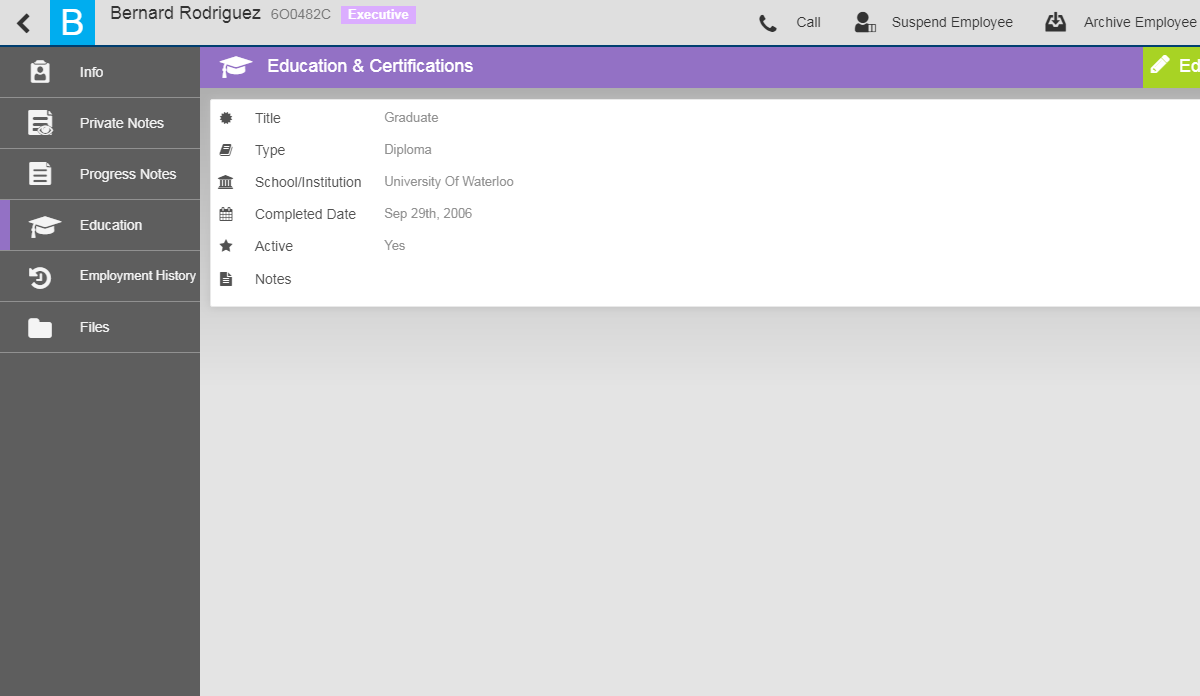Click Sep 29th, 2006 date value
1200x696 pixels.
coord(428,214)
